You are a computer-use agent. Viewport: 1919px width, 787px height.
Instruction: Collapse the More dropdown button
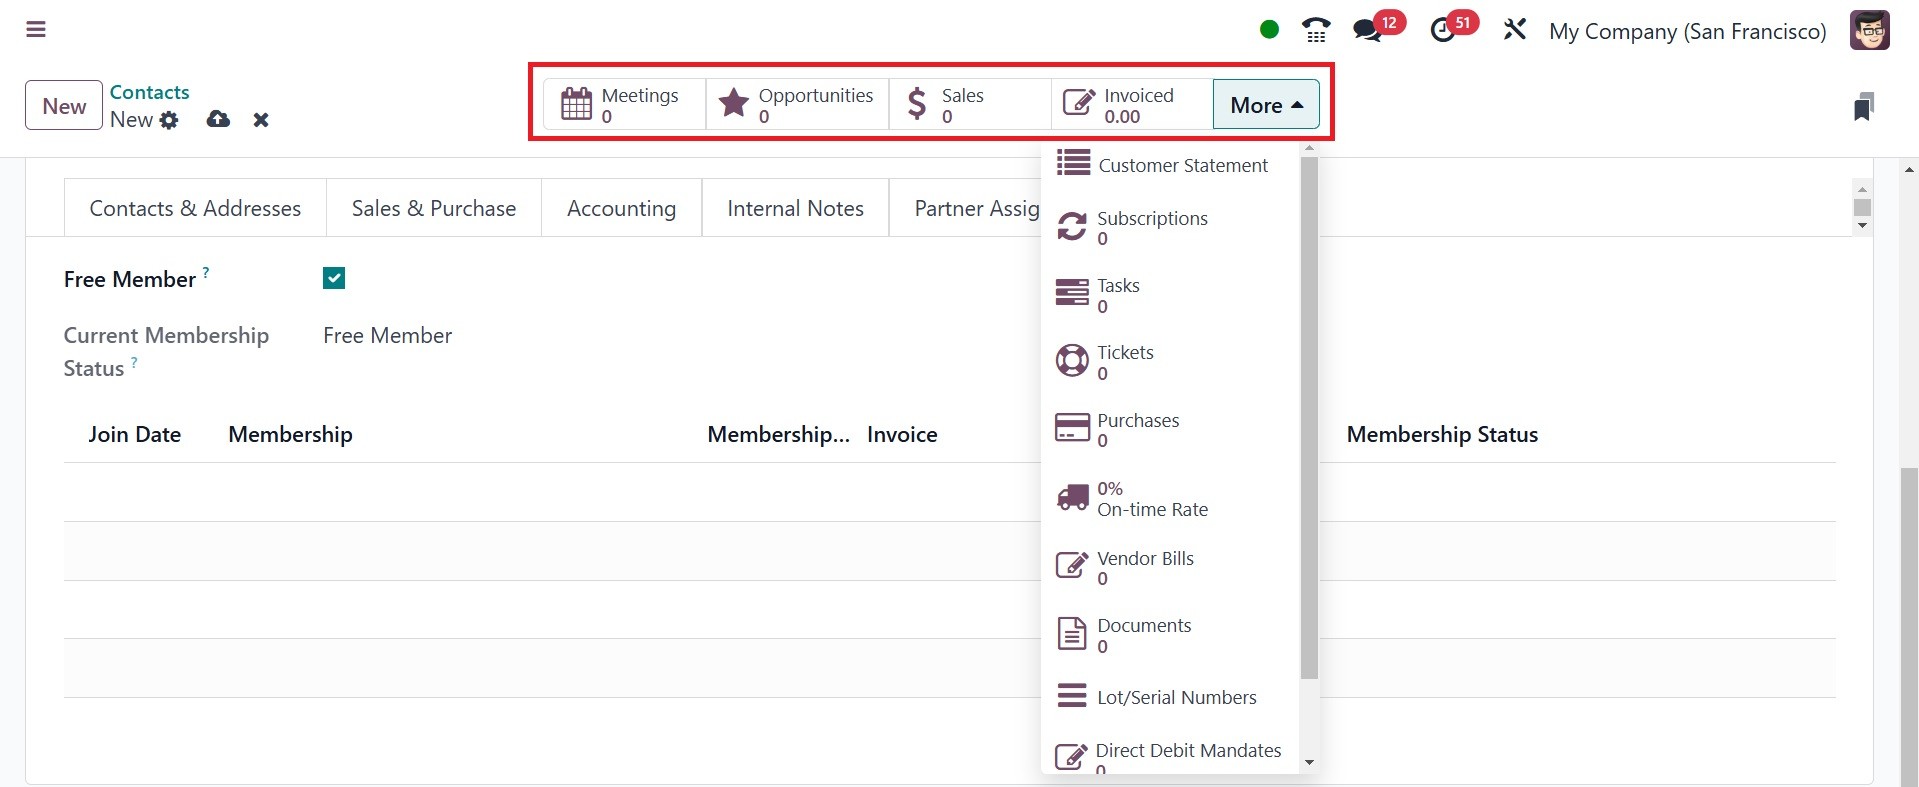coord(1266,105)
